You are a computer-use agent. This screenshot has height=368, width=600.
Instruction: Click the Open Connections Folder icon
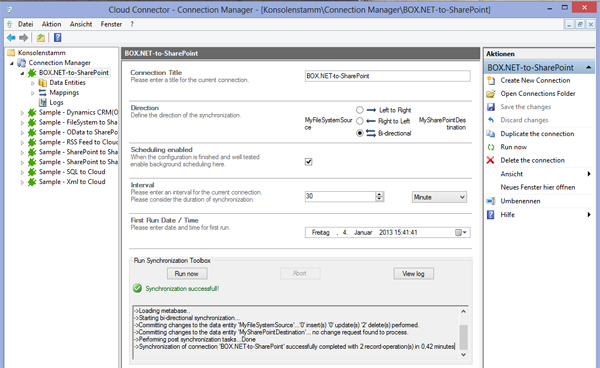[491, 94]
